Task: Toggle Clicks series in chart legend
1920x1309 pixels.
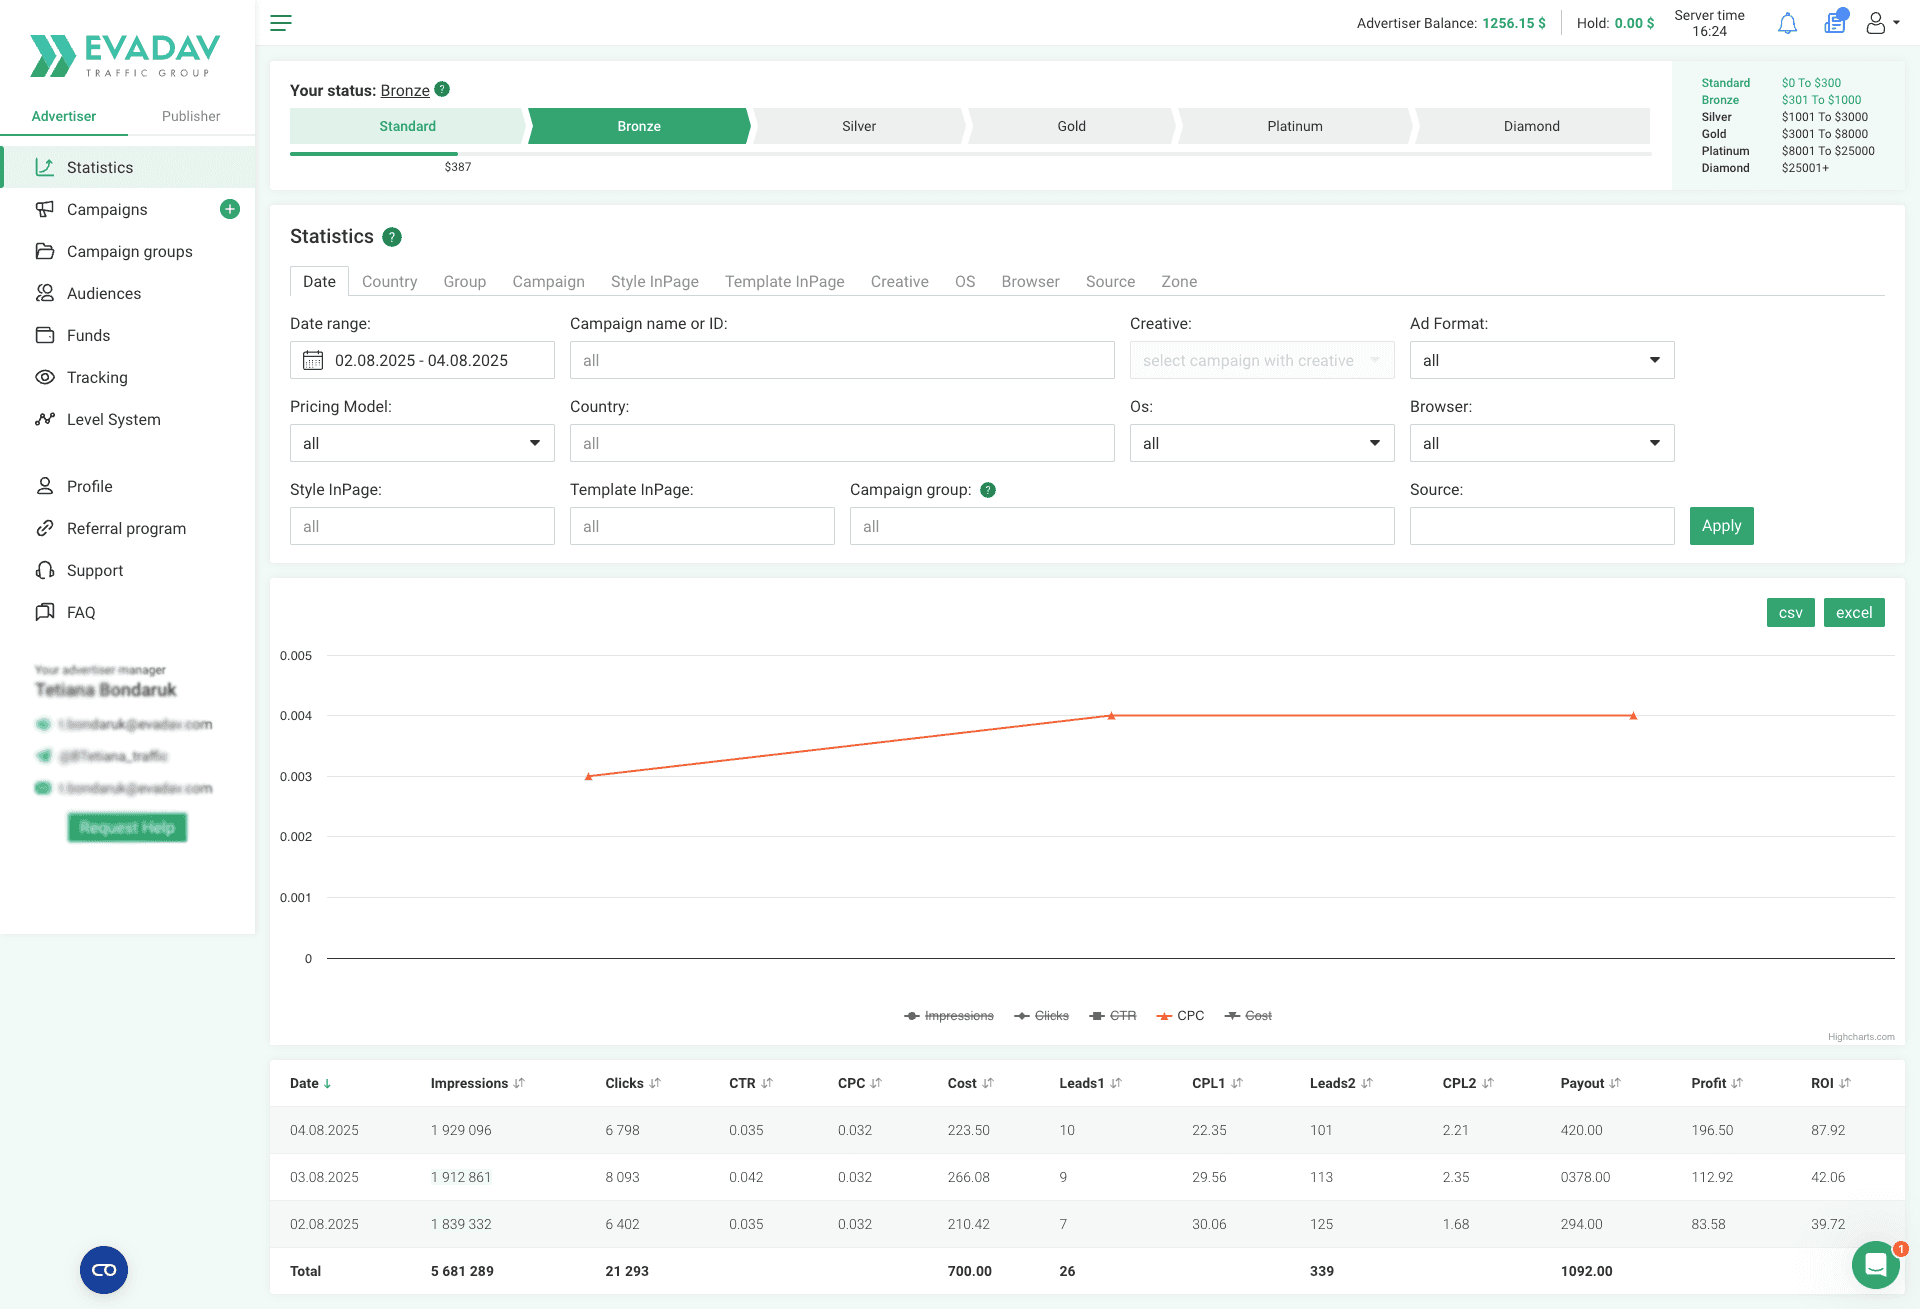Action: coord(1041,1016)
